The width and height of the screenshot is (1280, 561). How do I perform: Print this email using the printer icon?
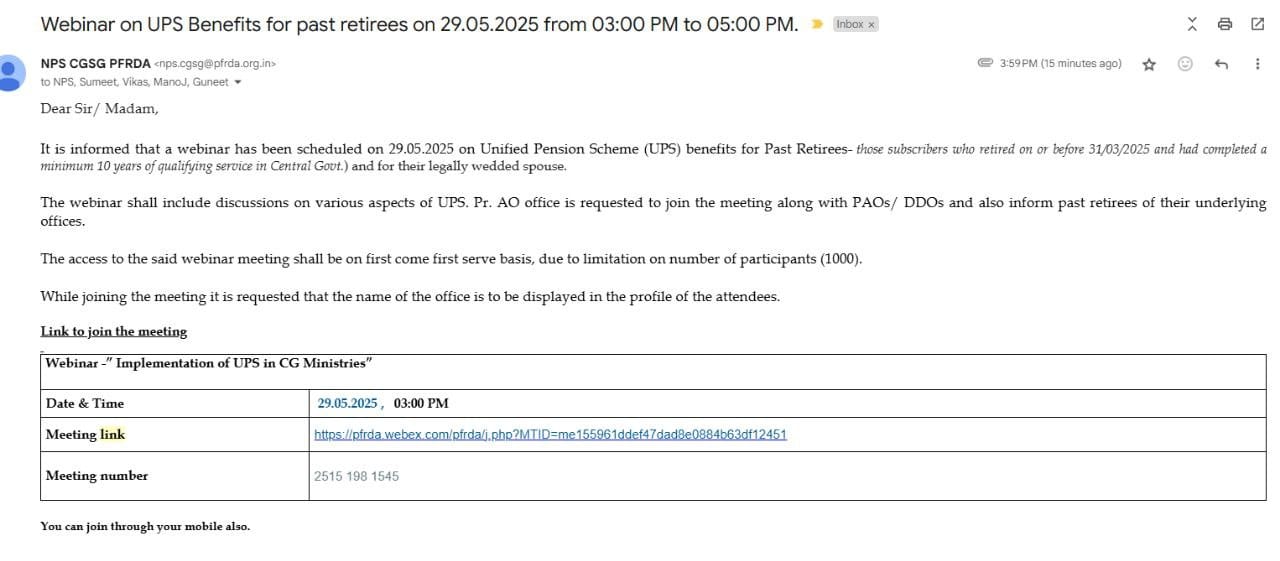coord(1225,24)
